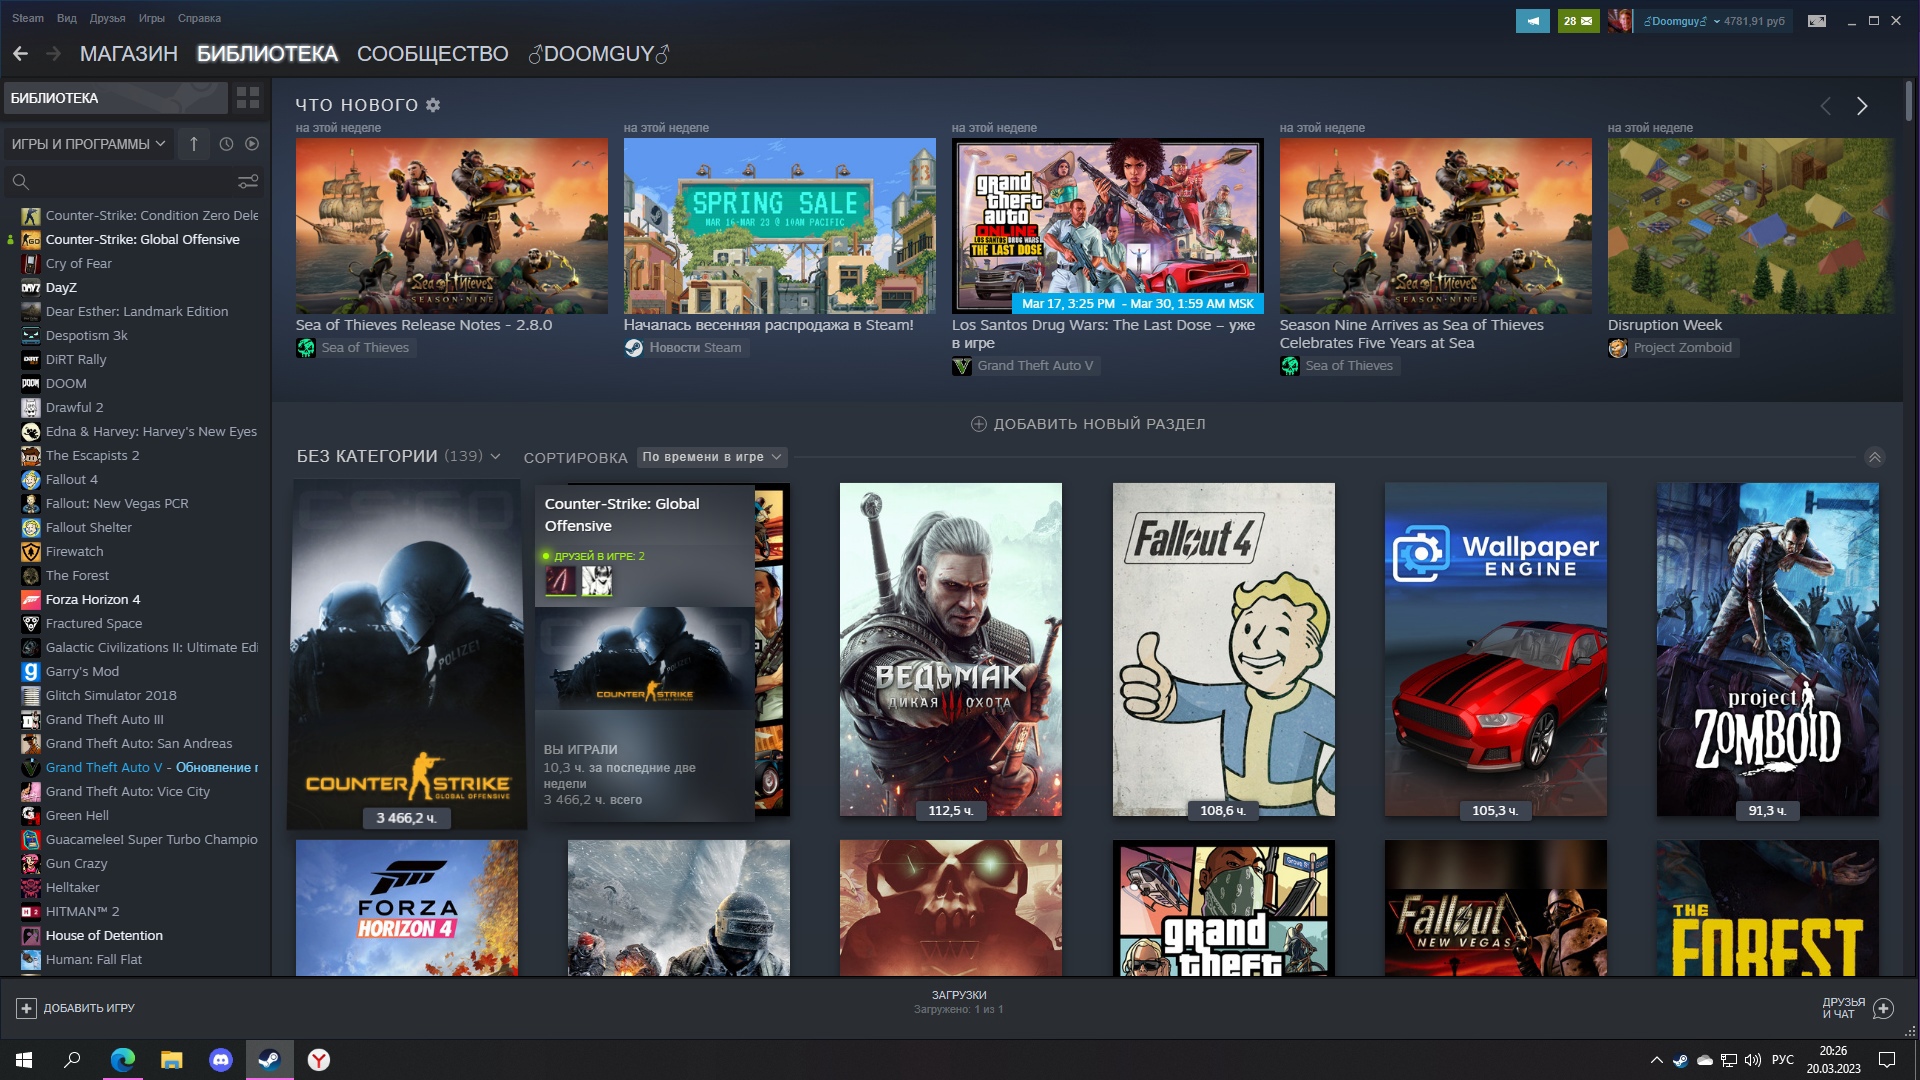Collapse the БЕЗ КАТЕГОРИИ section
Viewport: 1920px width, 1080px height.
pyautogui.click(x=1875, y=457)
